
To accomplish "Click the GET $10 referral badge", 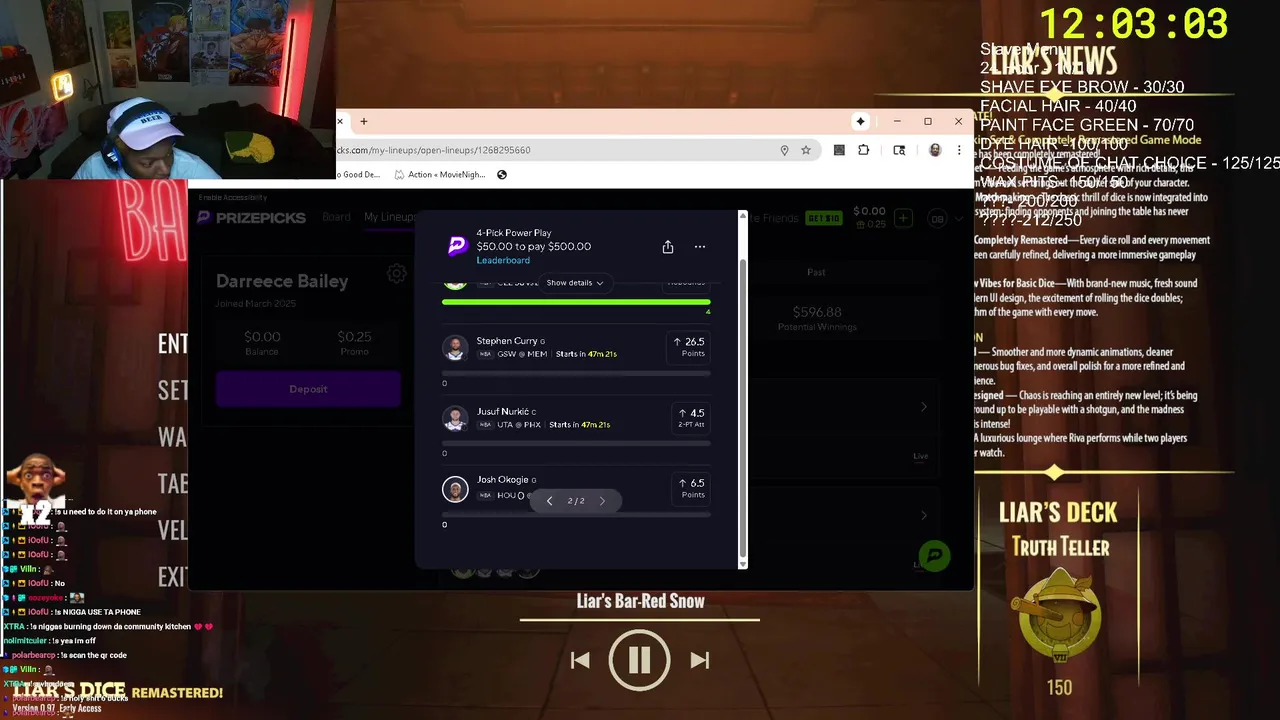I will coord(824,218).
